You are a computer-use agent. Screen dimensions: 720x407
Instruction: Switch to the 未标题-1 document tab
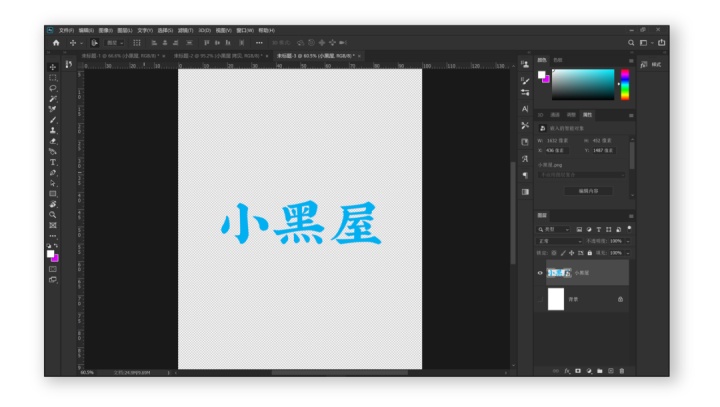(120, 56)
